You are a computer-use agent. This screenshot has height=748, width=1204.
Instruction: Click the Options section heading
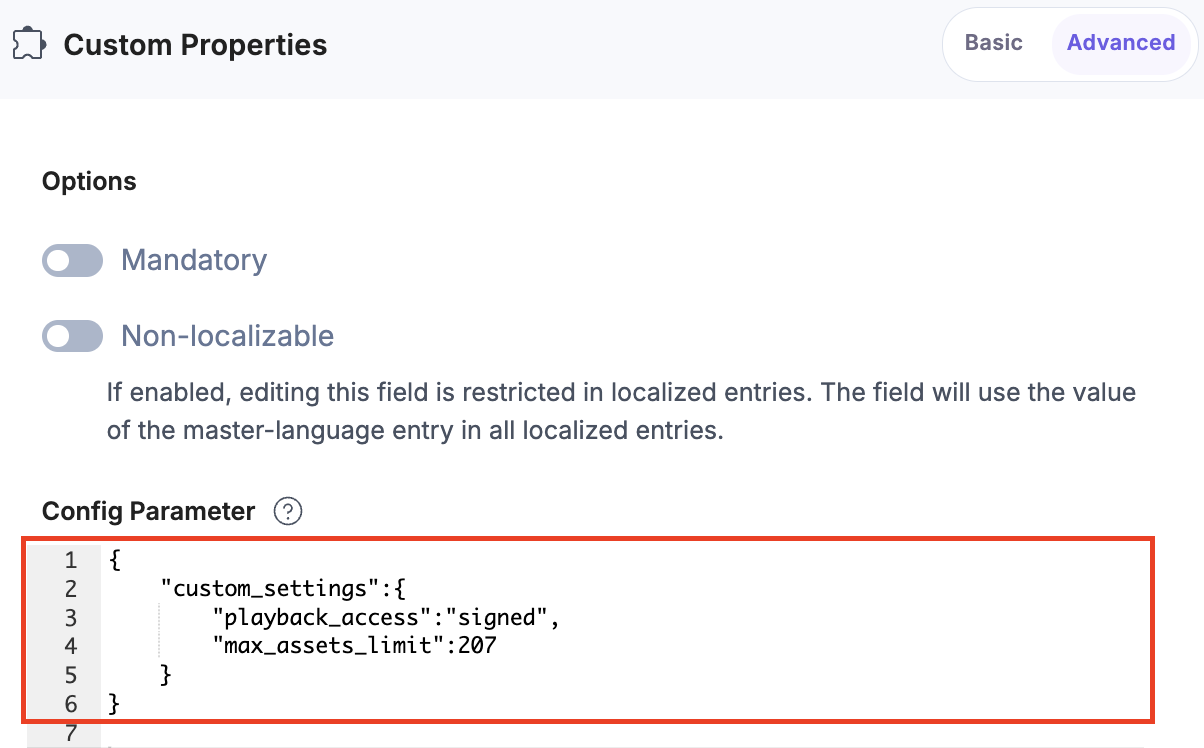pos(89,181)
